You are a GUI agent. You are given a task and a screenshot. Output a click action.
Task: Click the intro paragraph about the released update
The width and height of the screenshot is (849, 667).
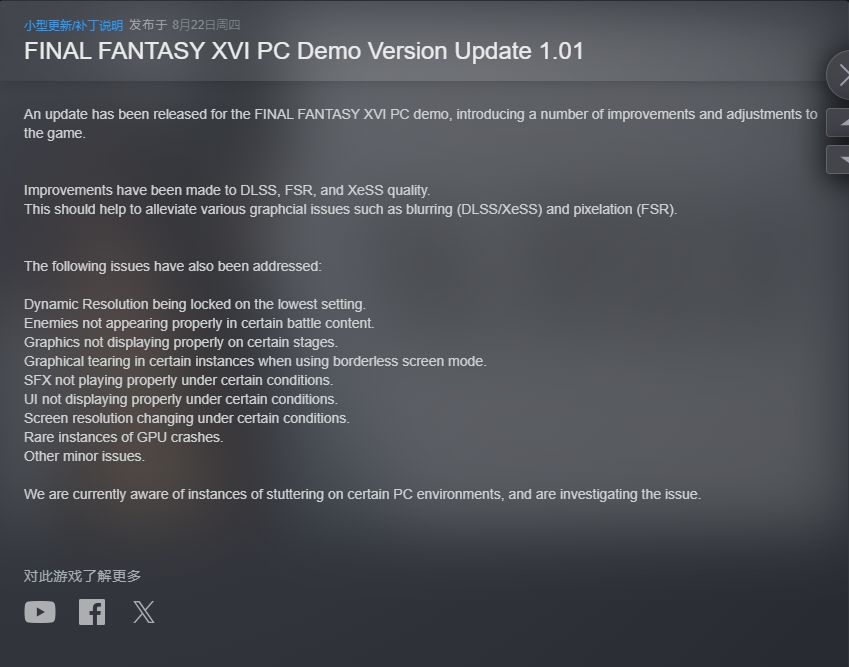(x=420, y=123)
